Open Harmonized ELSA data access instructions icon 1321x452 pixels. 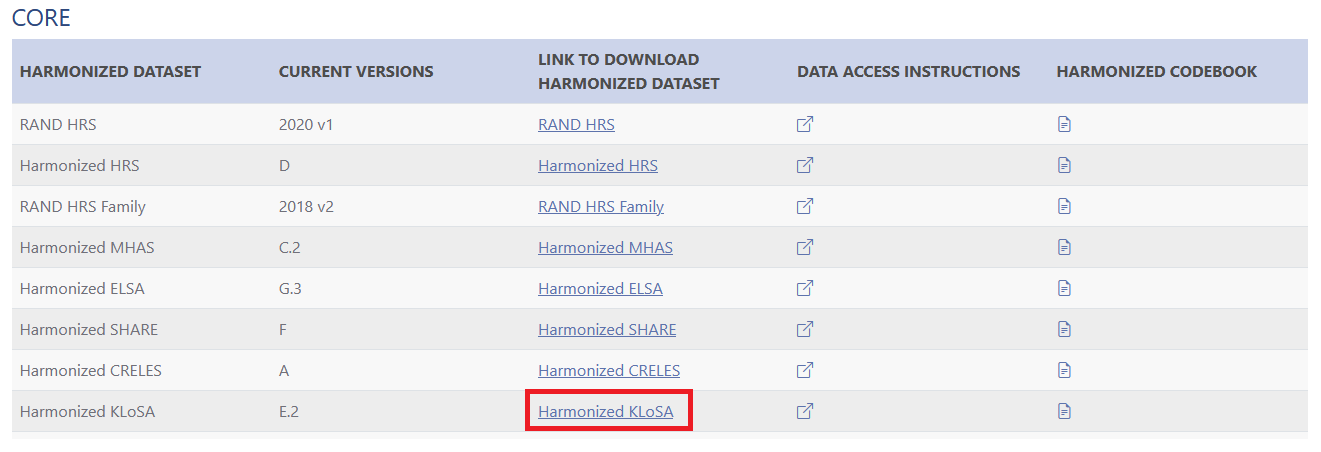(x=805, y=288)
